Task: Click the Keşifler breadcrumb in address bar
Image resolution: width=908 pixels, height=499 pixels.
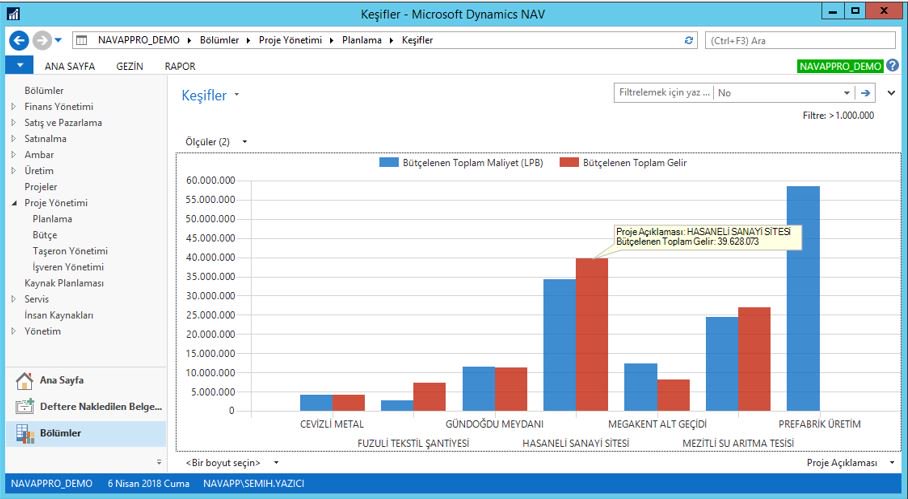Action: (418, 40)
